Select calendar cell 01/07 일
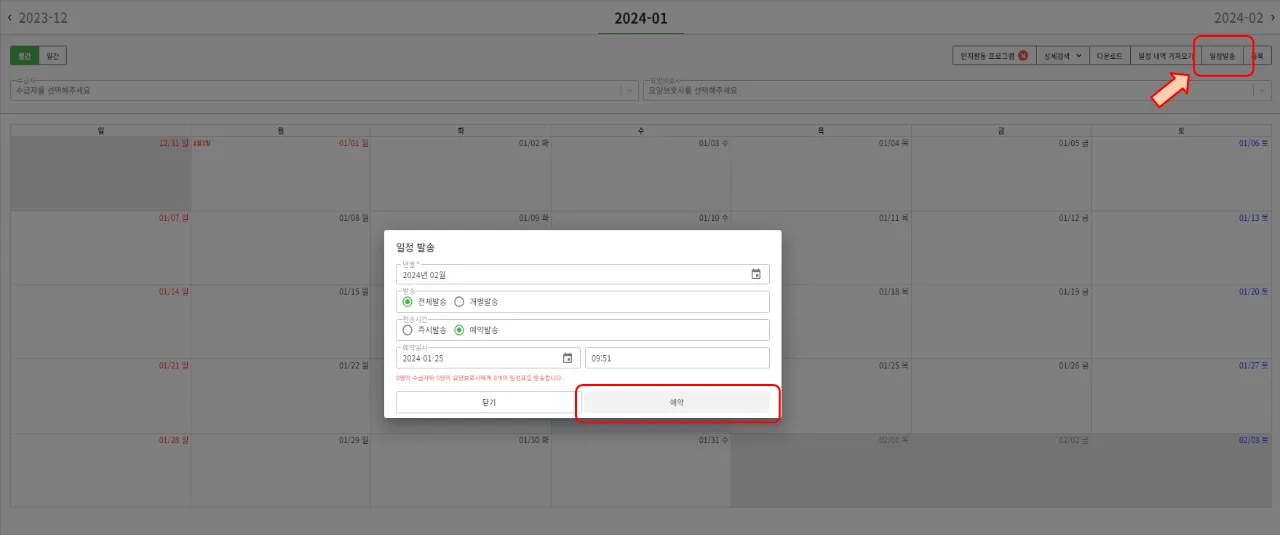This screenshot has height=535, width=1280. coord(101,247)
